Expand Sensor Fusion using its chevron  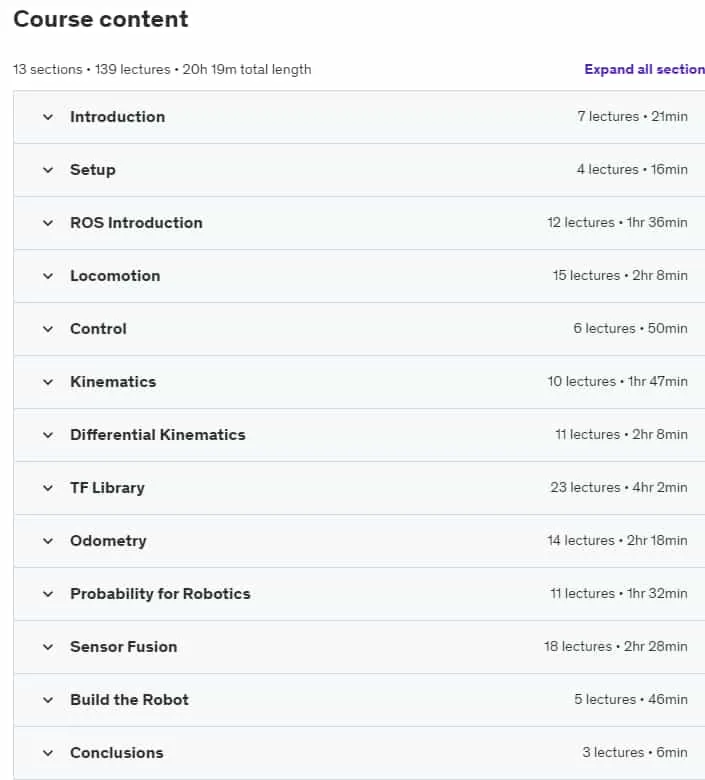pos(48,647)
